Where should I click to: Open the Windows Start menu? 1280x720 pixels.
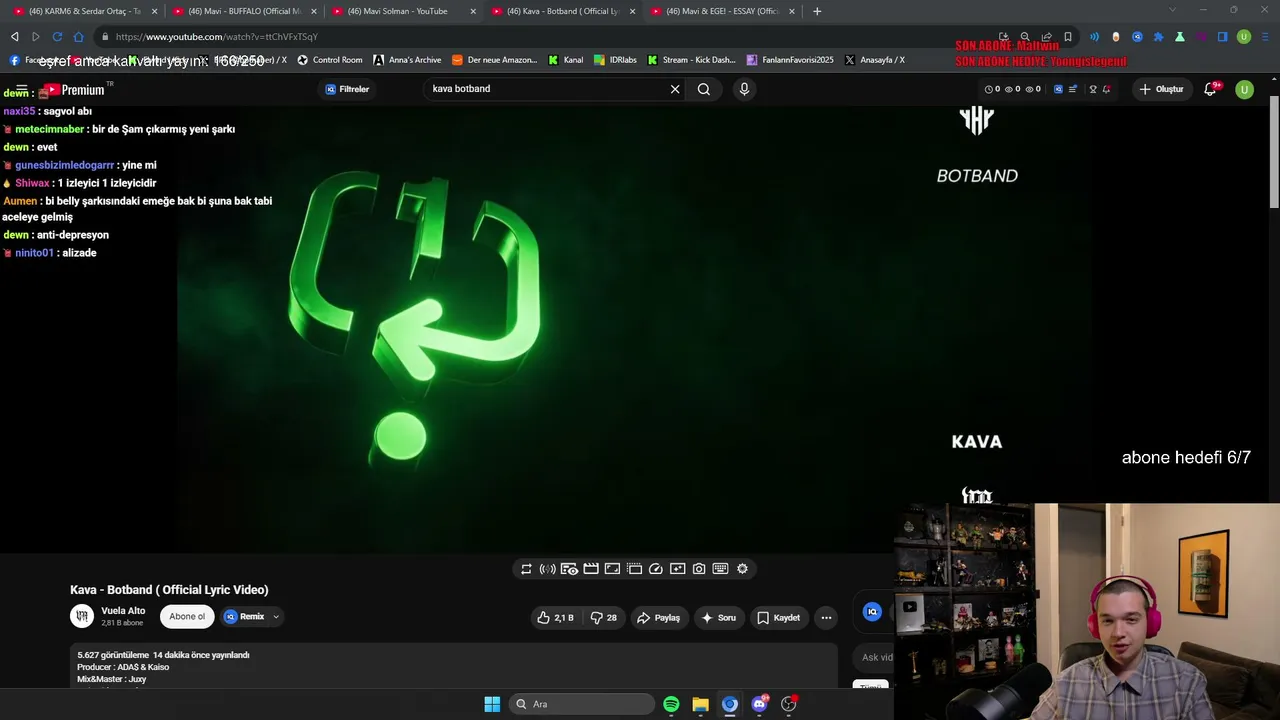[x=492, y=704]
